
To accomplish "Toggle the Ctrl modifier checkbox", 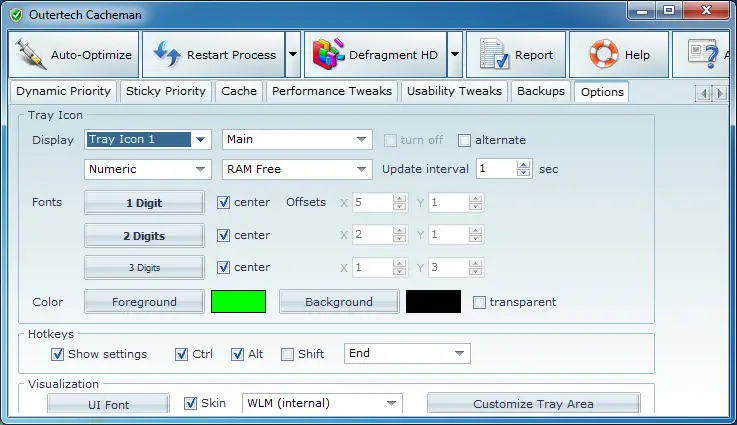I will coord(181,354).
